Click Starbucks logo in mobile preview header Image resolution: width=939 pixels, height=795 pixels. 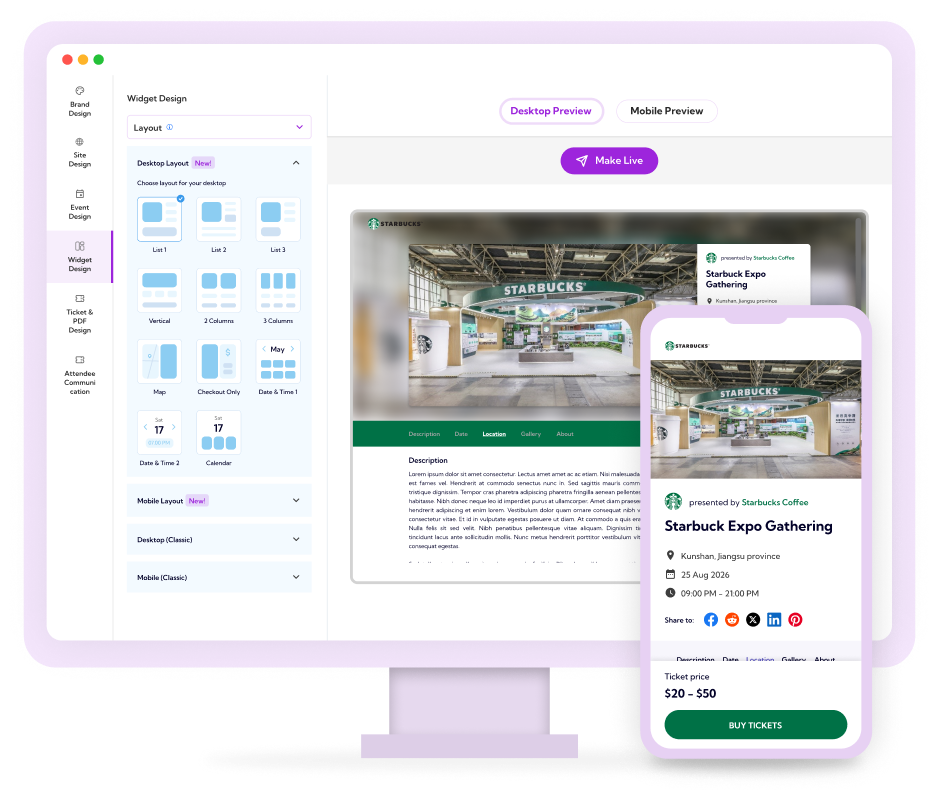pyautogui.click(x=687, y=345)
